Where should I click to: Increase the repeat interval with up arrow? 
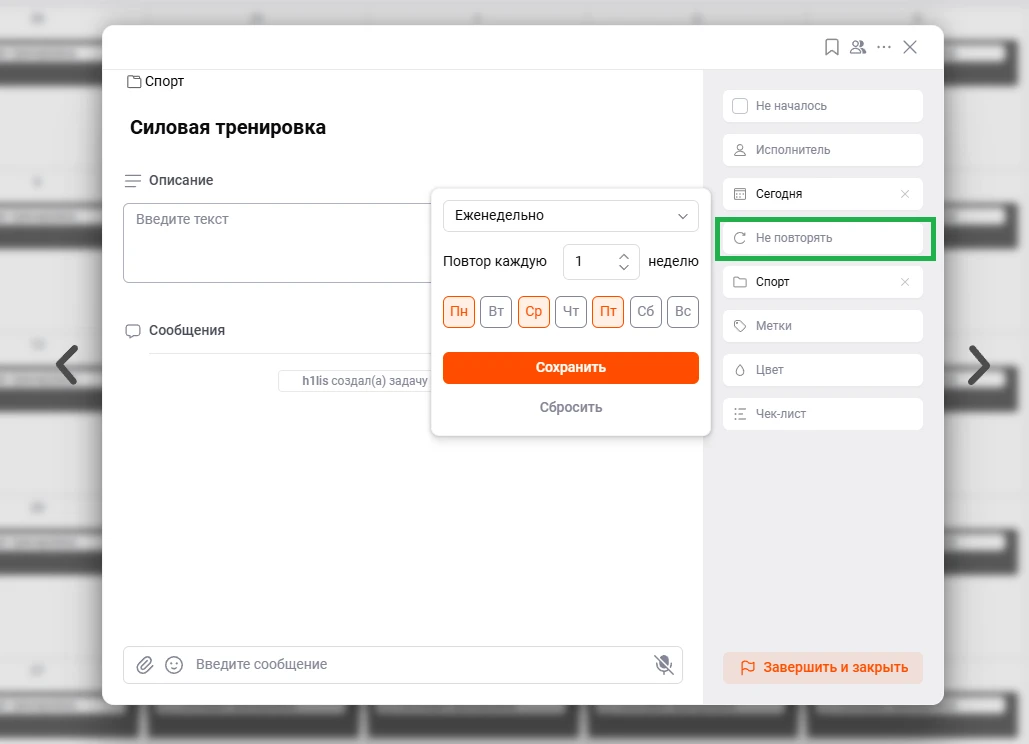(x=624, y=255)
